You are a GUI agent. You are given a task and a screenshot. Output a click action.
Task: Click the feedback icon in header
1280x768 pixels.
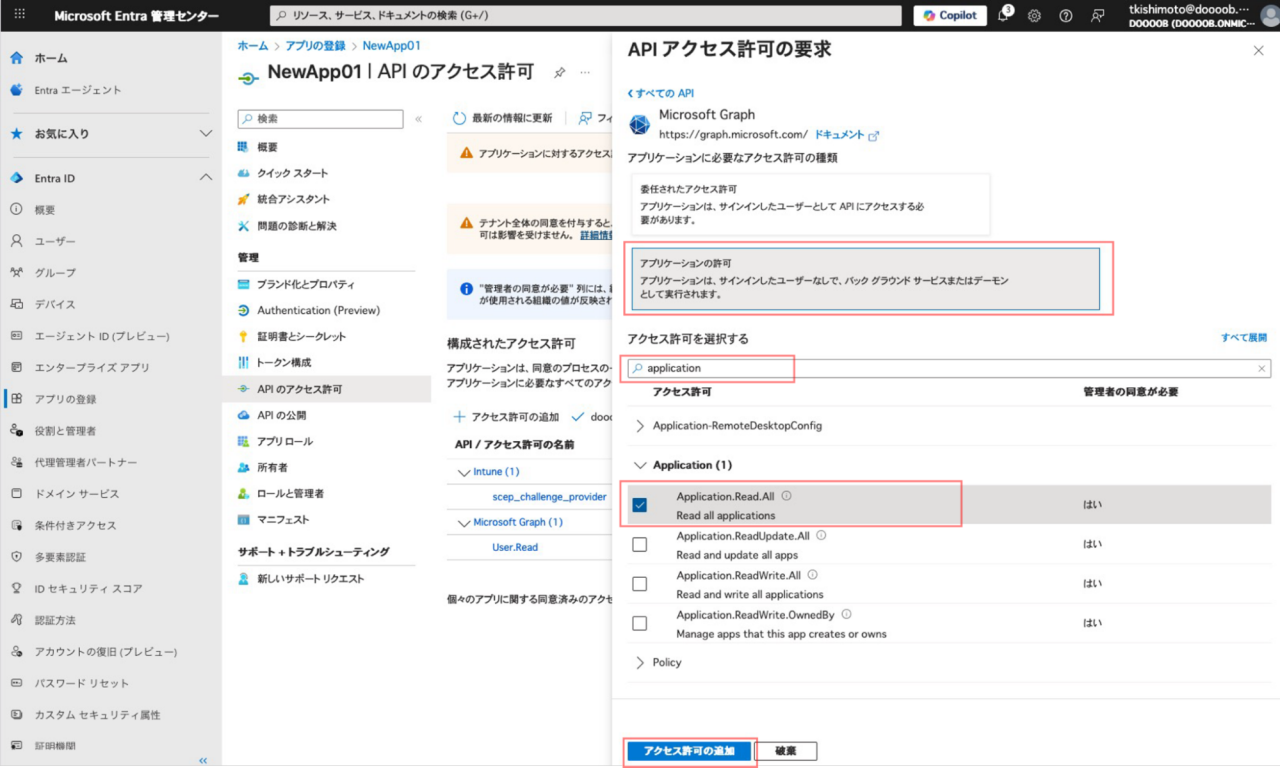1098,16
